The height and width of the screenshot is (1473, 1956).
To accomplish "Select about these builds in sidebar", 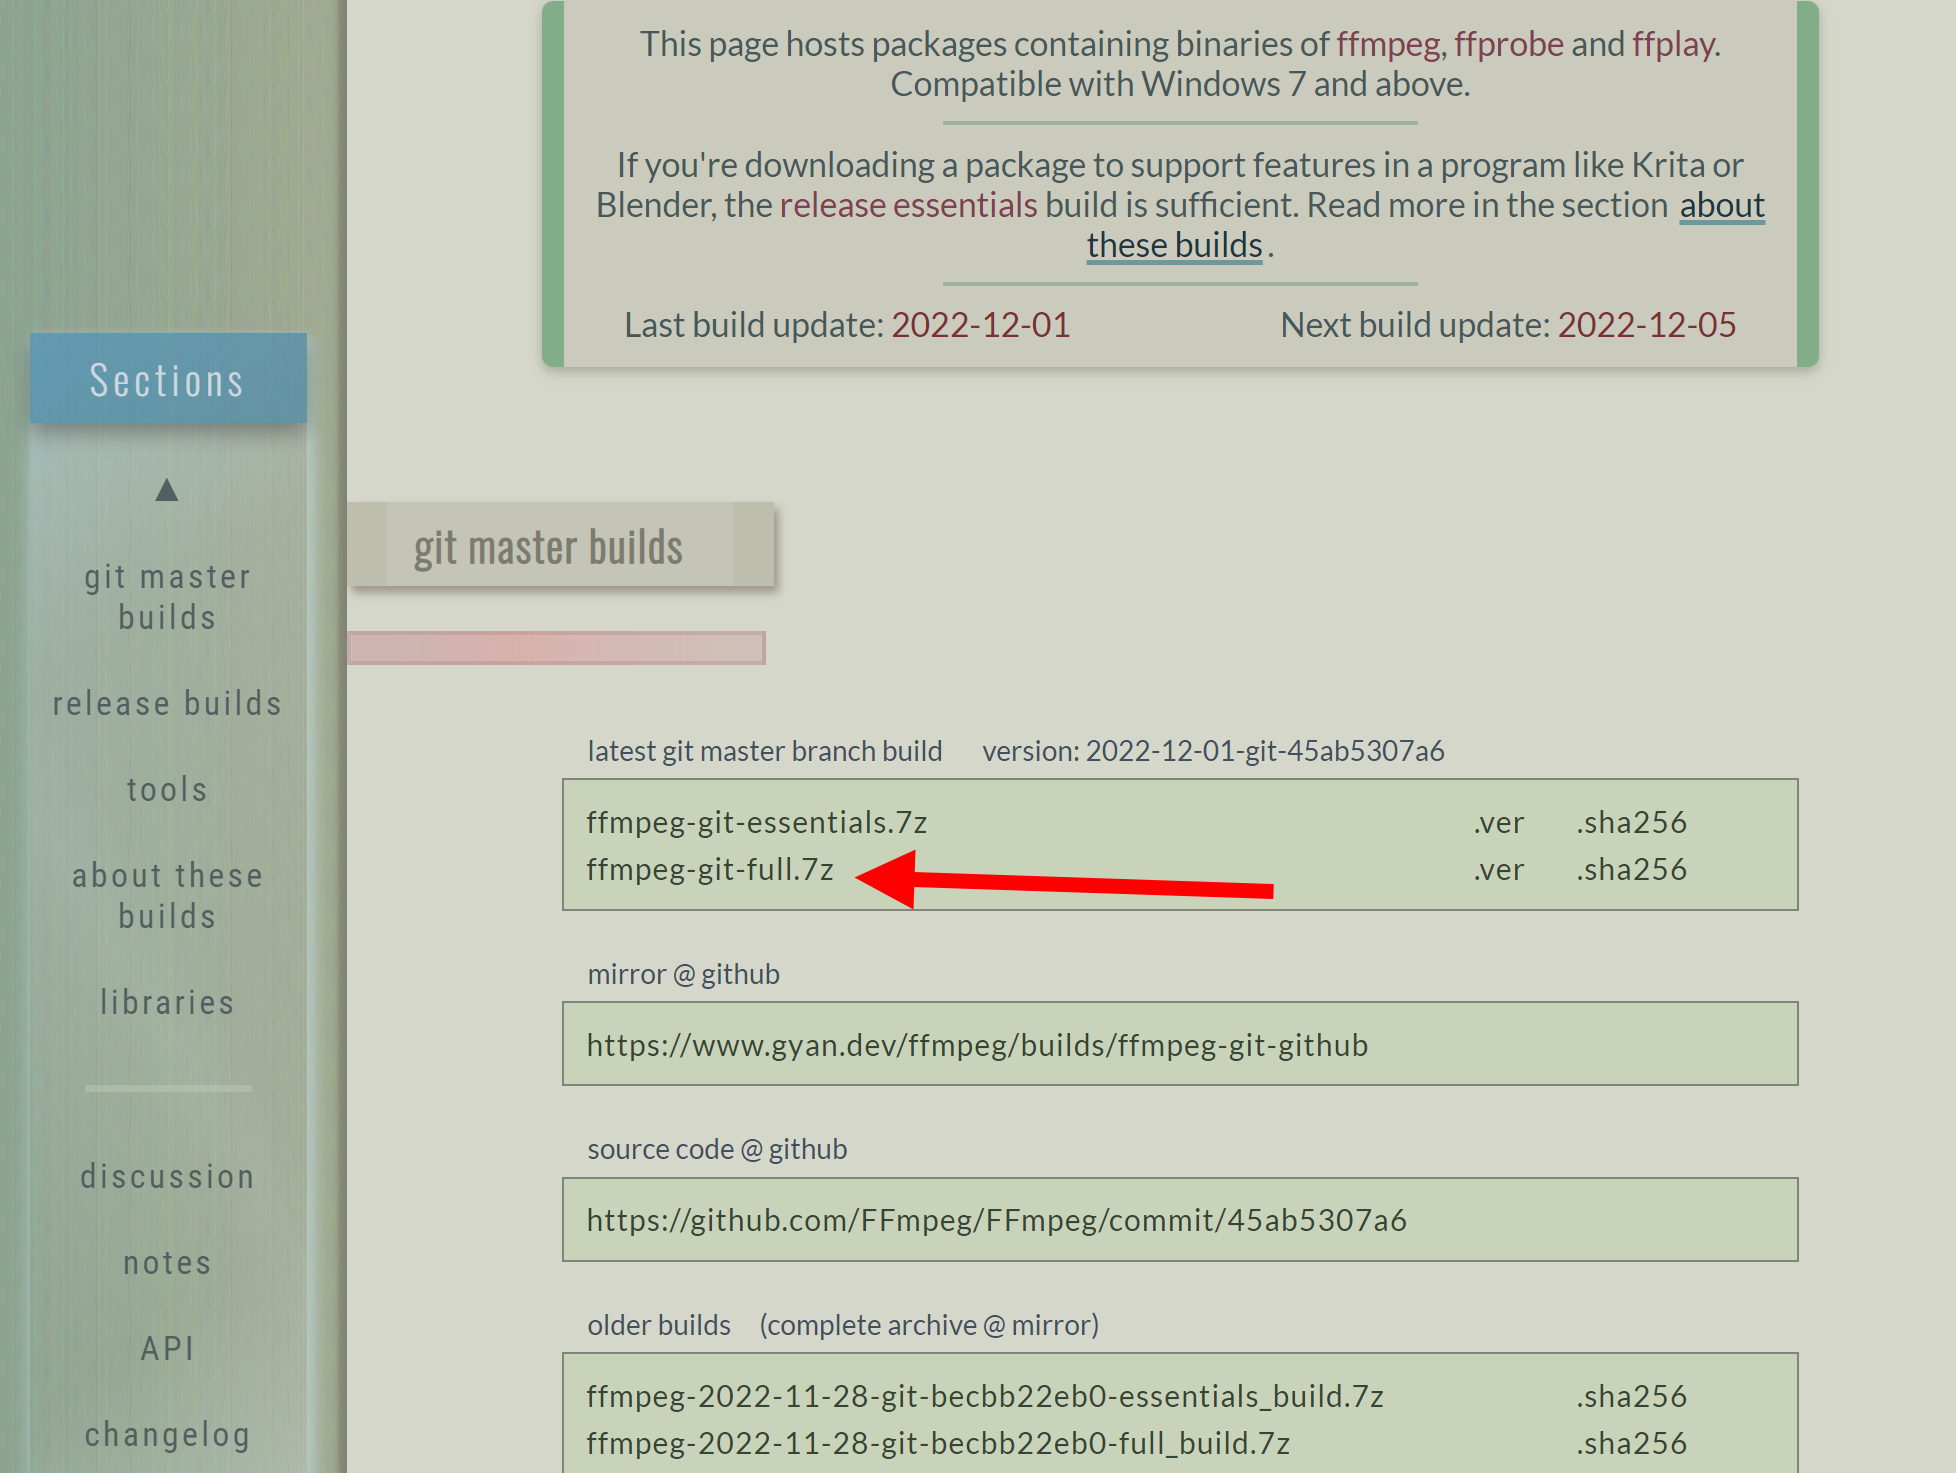I will point(167,896).
